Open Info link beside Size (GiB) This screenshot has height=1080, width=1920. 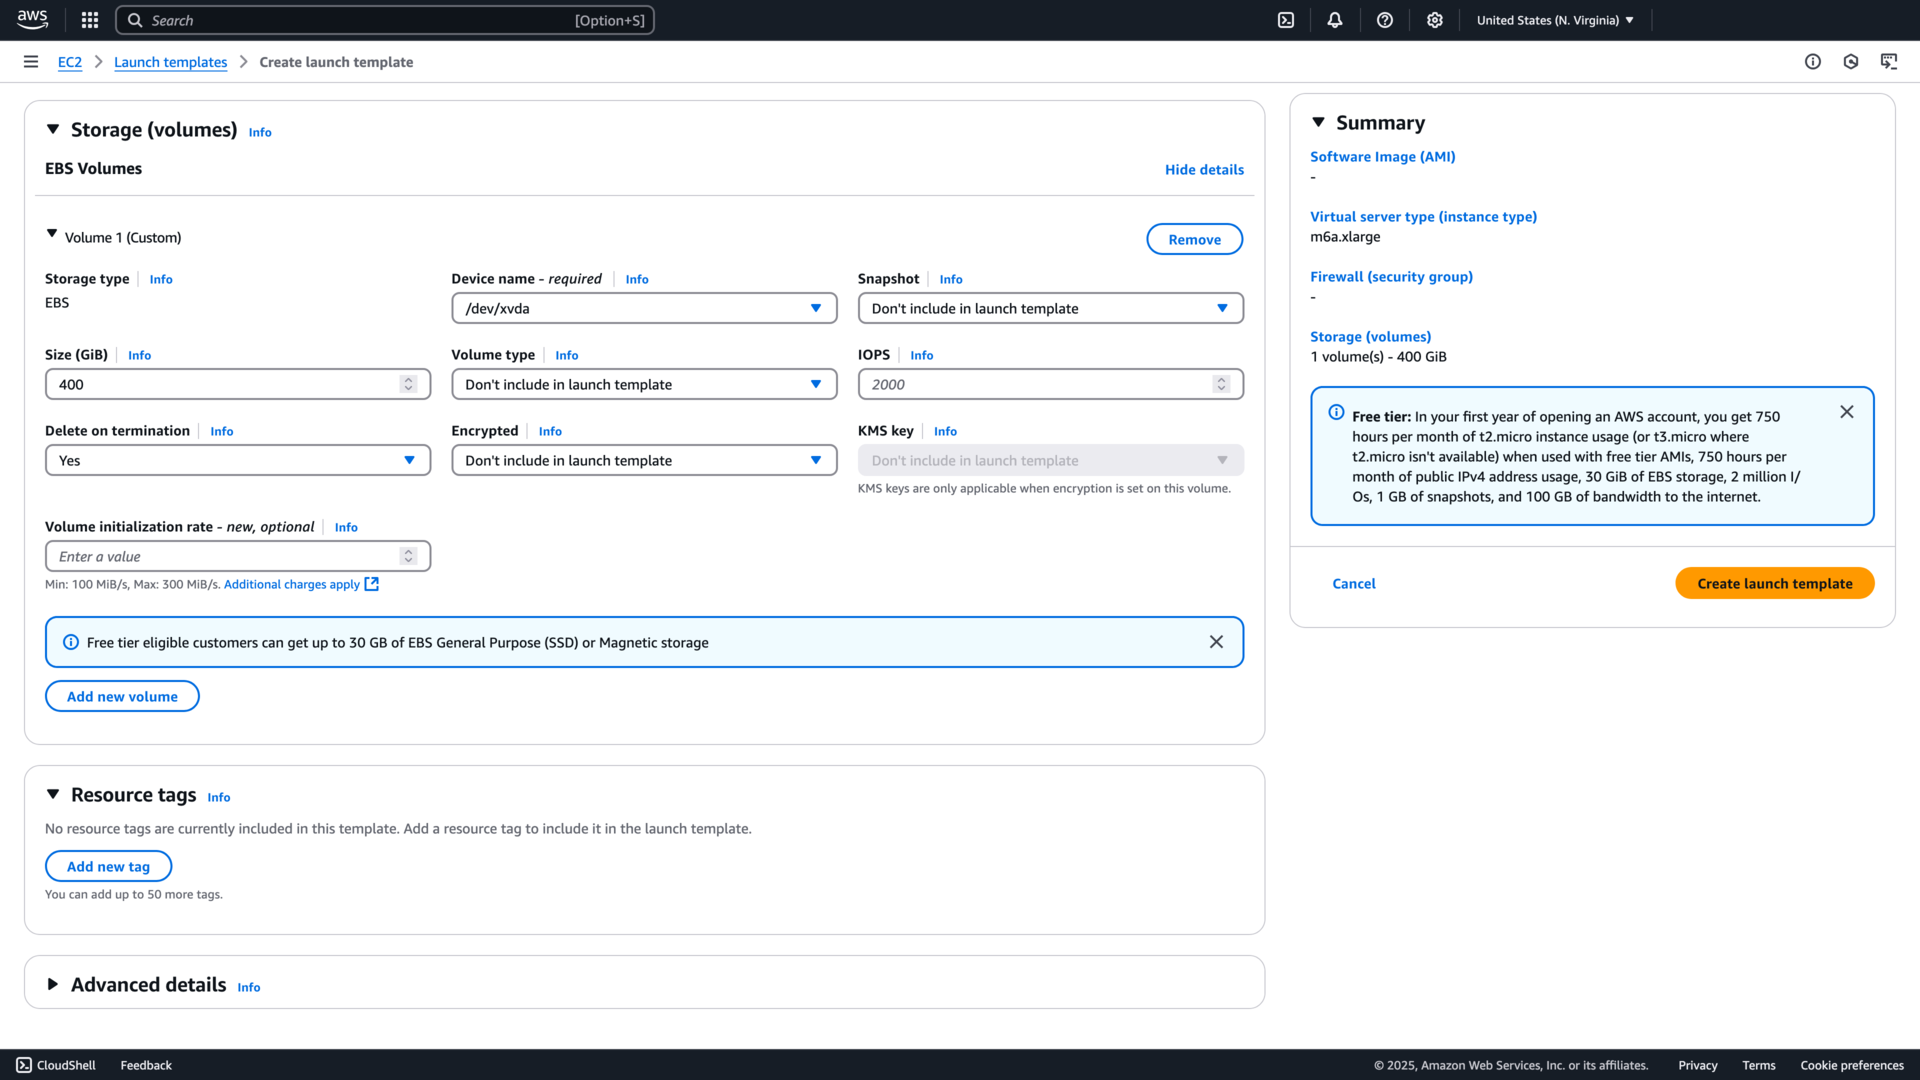tap(139, 355)
